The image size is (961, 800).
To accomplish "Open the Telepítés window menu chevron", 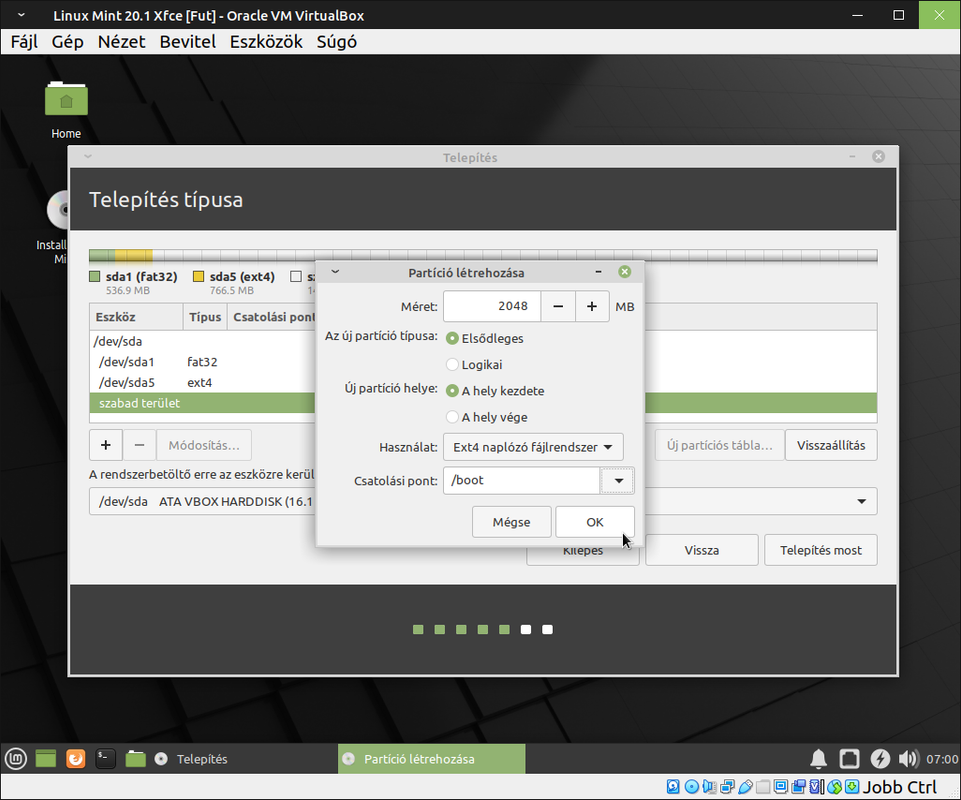I will [88, 156].
